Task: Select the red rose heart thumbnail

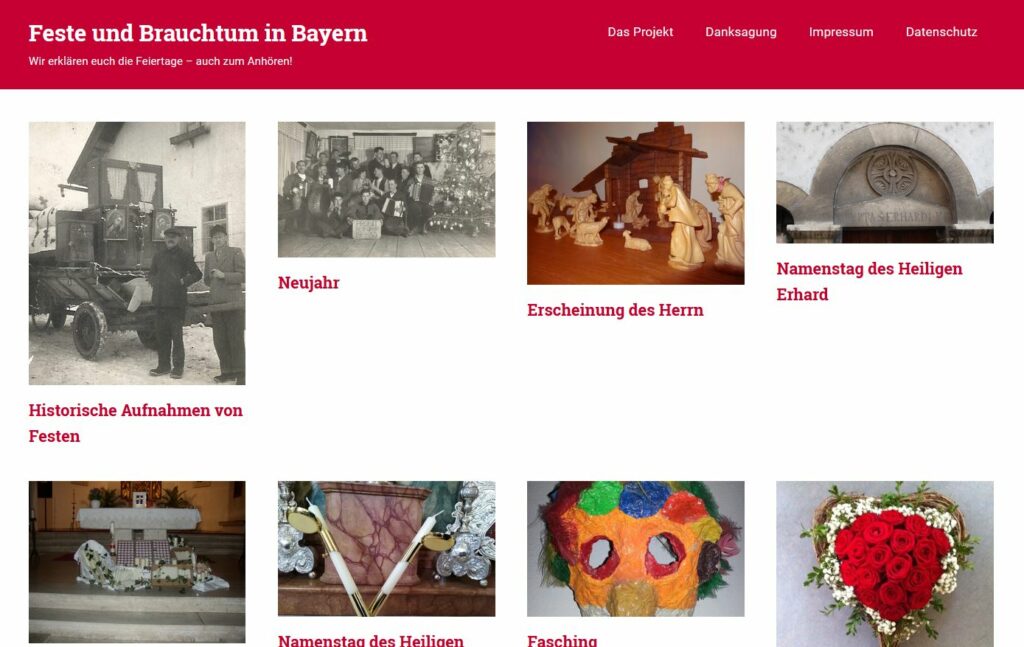Action: coord(885,564)
